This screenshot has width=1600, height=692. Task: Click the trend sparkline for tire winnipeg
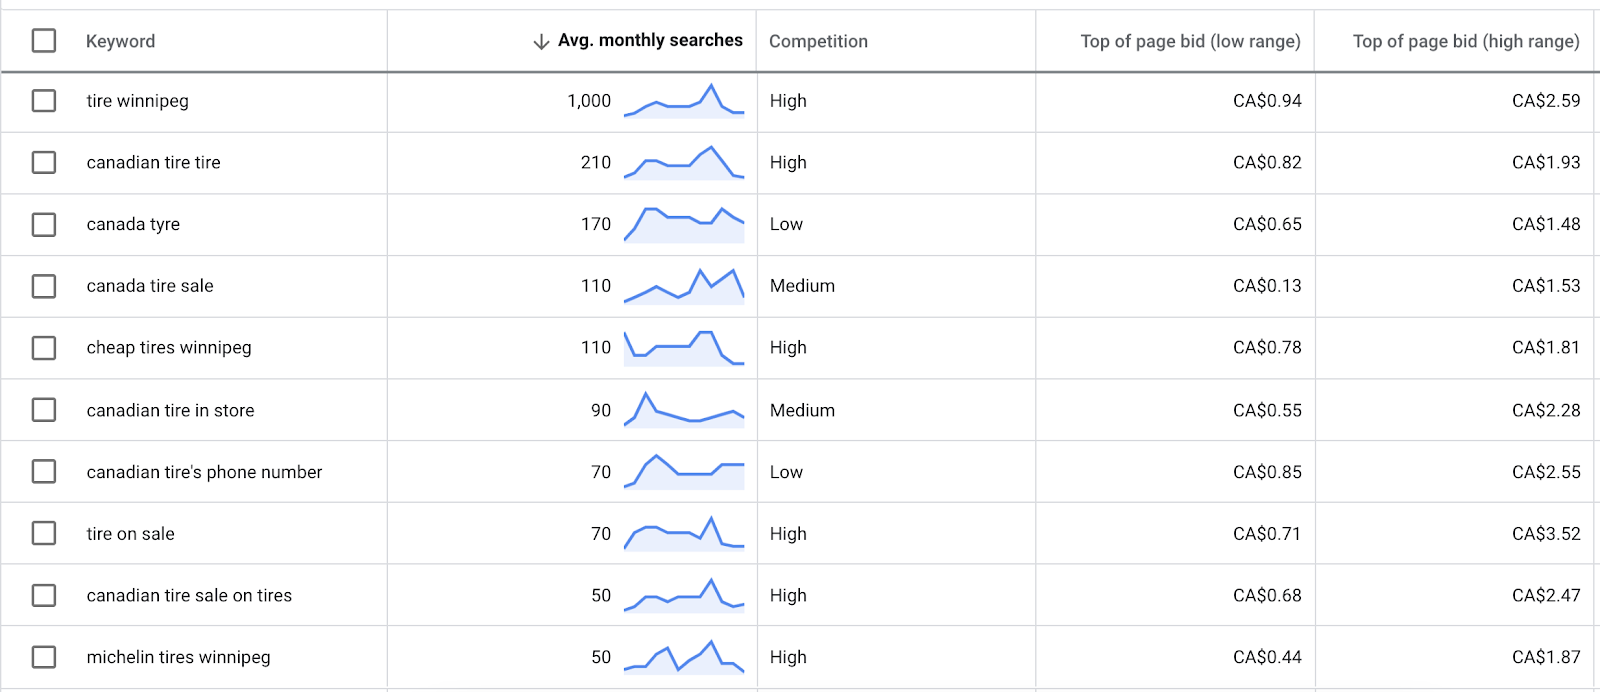[684, 101]
